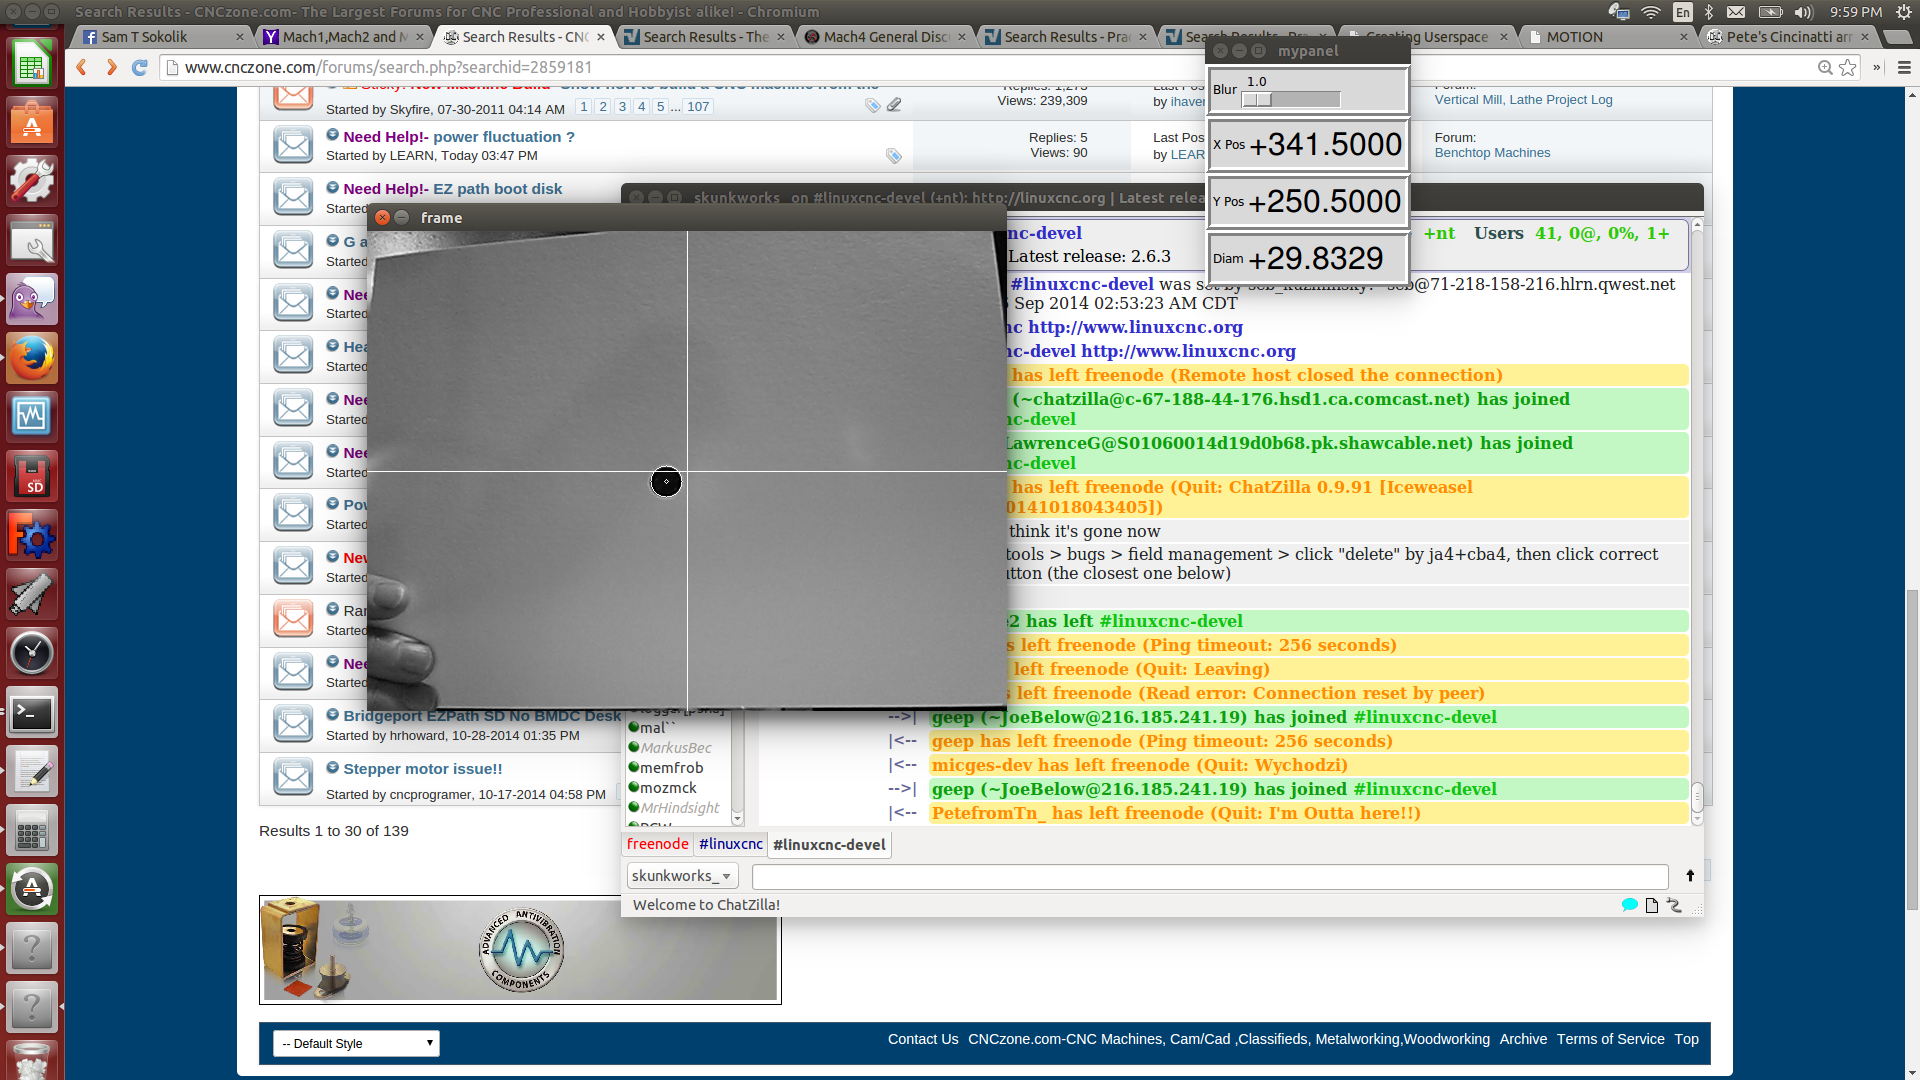Click the ChatZilla chat scrollbar thumb
The width and height of the screenshot is (1920, 1080).
pos(1697,798)
